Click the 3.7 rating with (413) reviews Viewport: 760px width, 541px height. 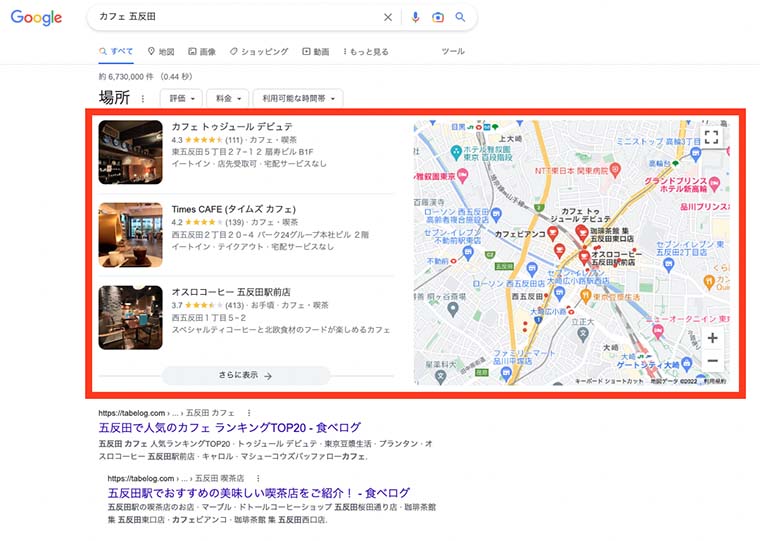click(x=207, y=305)
